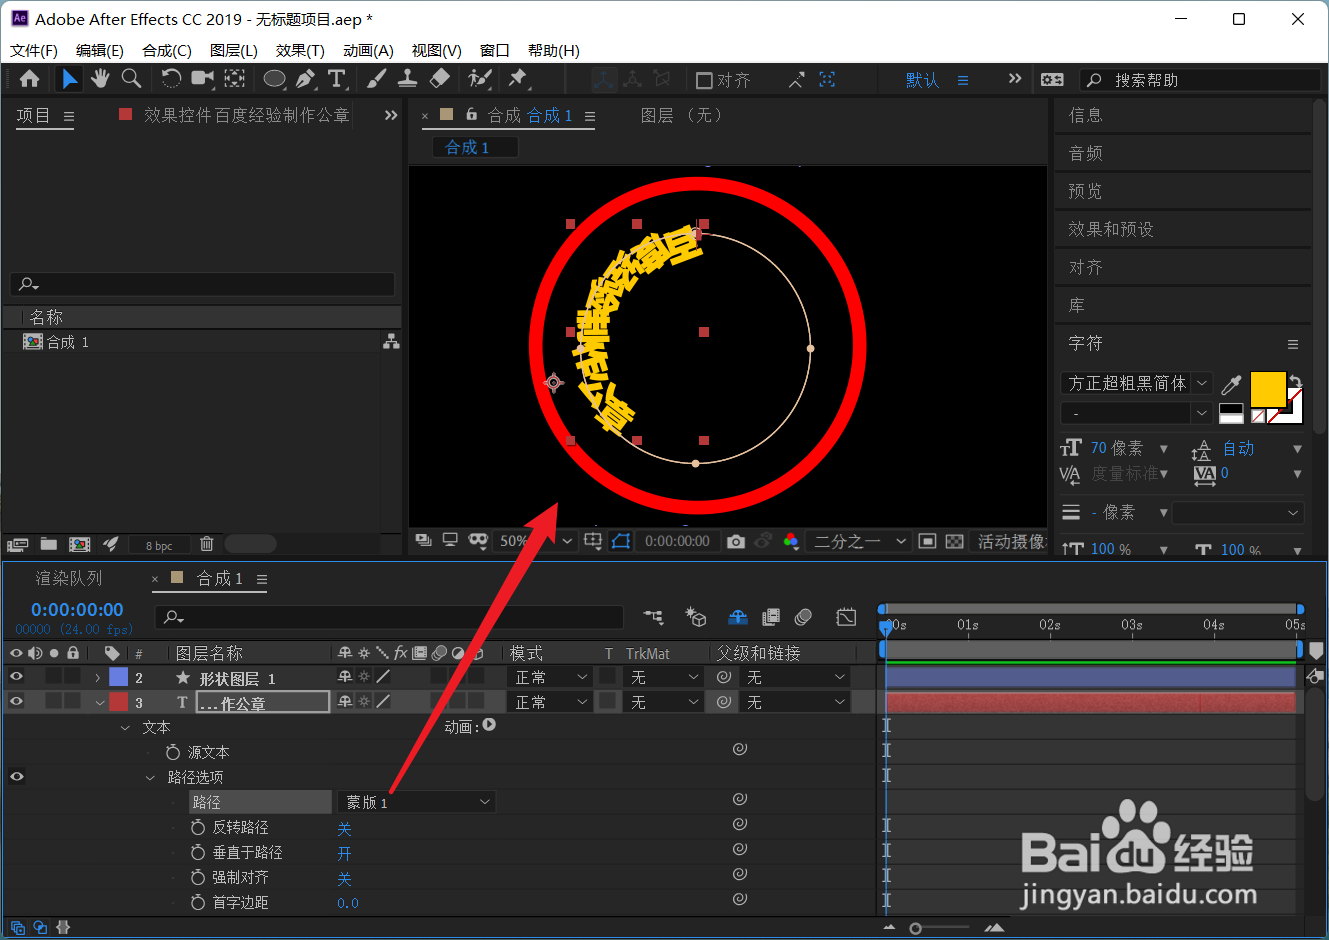Select the Puppet Pin tool
This screenshot has width=1329, height=940.
[517, 79]
